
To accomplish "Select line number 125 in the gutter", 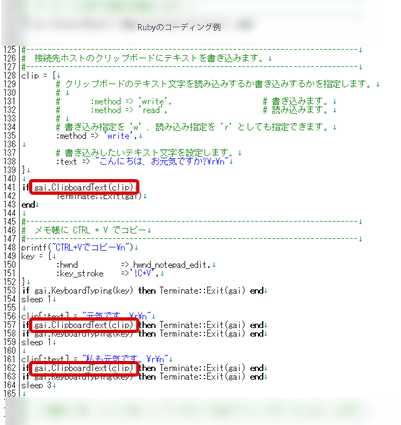I will 10,50.
